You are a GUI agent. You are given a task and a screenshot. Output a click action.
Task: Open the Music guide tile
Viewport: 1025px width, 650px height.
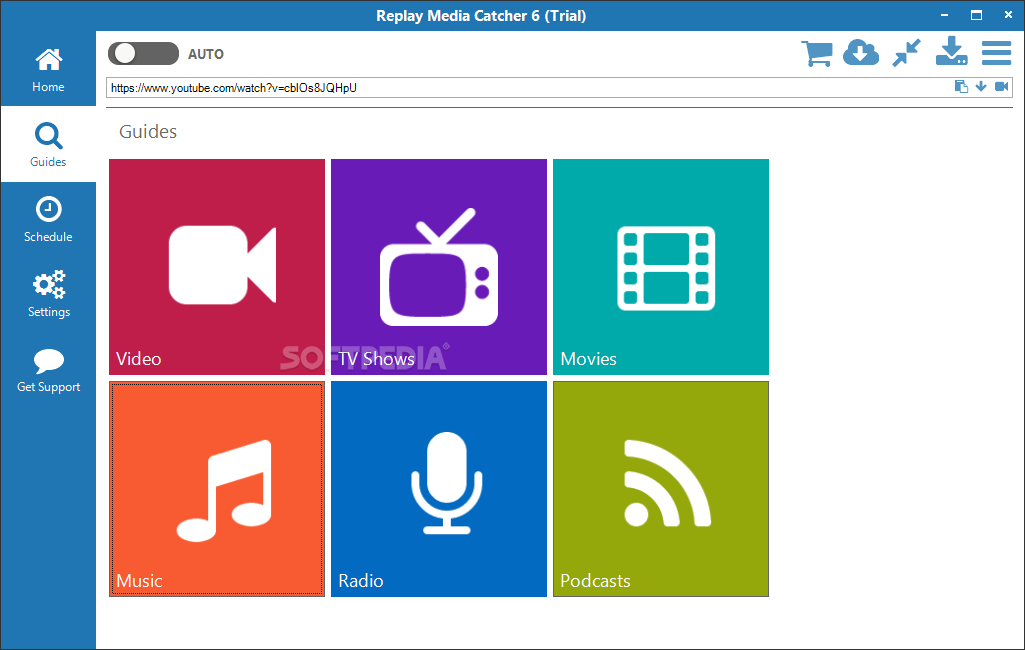[x=217, y=489]
